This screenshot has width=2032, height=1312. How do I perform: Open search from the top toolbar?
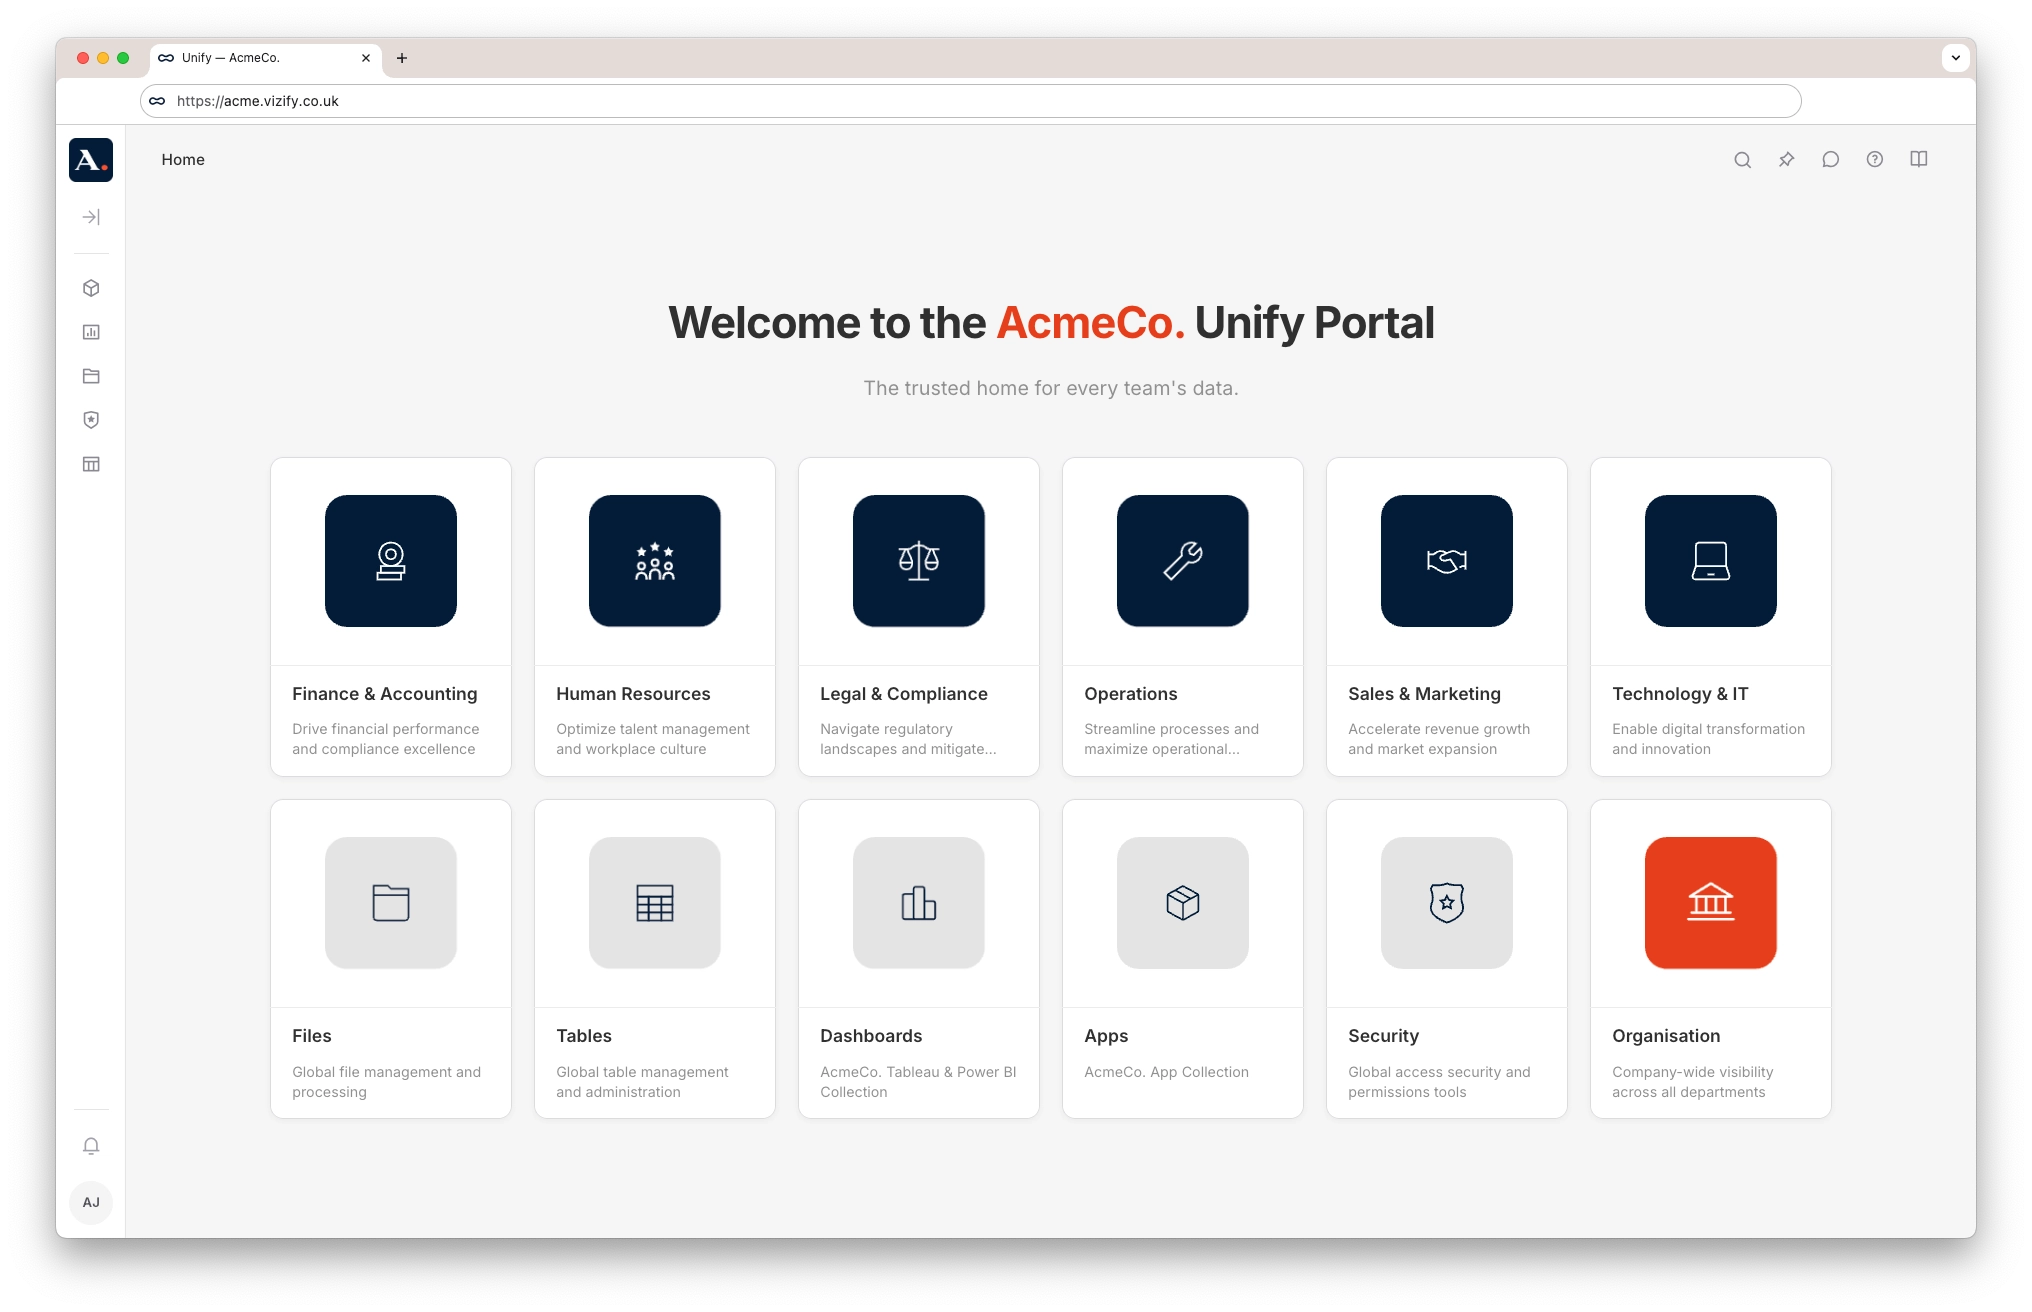click(1743, 159)
